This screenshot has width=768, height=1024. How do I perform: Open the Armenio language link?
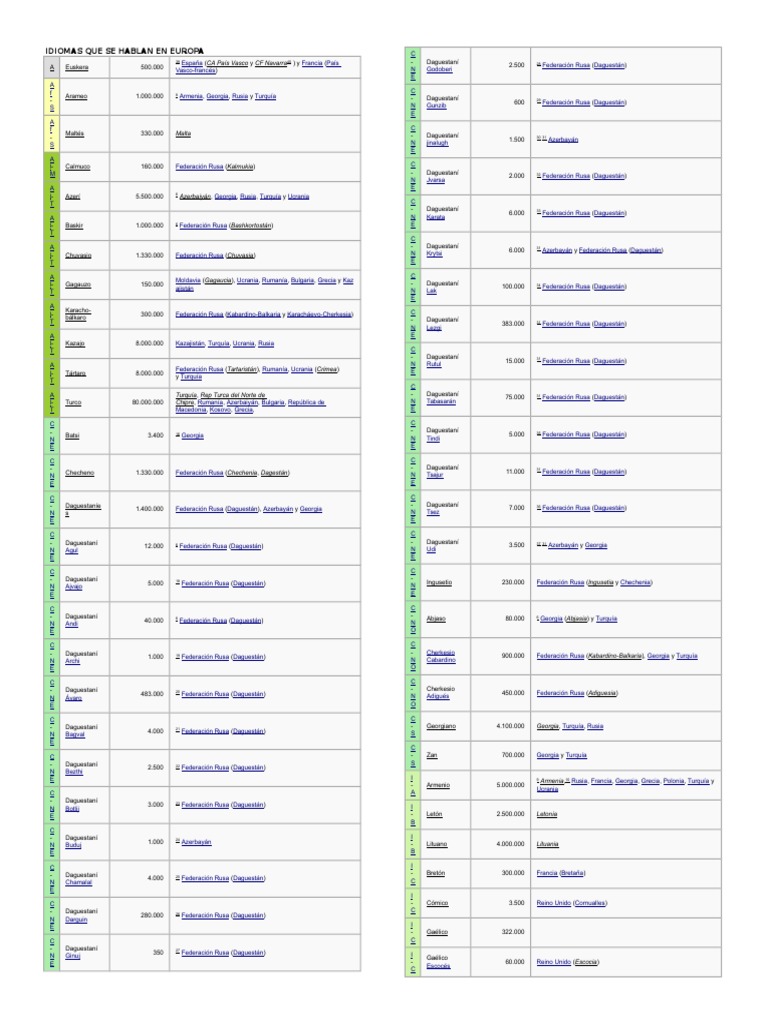click(x=438, y=786)
